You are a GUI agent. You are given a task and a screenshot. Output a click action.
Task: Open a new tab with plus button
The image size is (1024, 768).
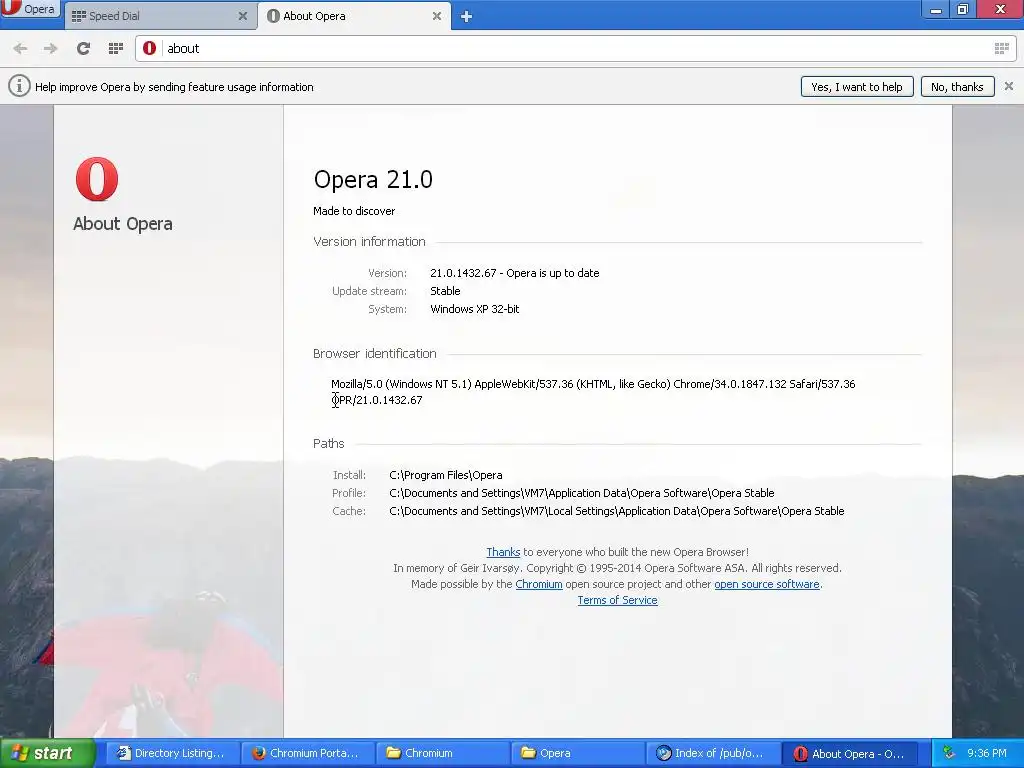tap(466, 16)
